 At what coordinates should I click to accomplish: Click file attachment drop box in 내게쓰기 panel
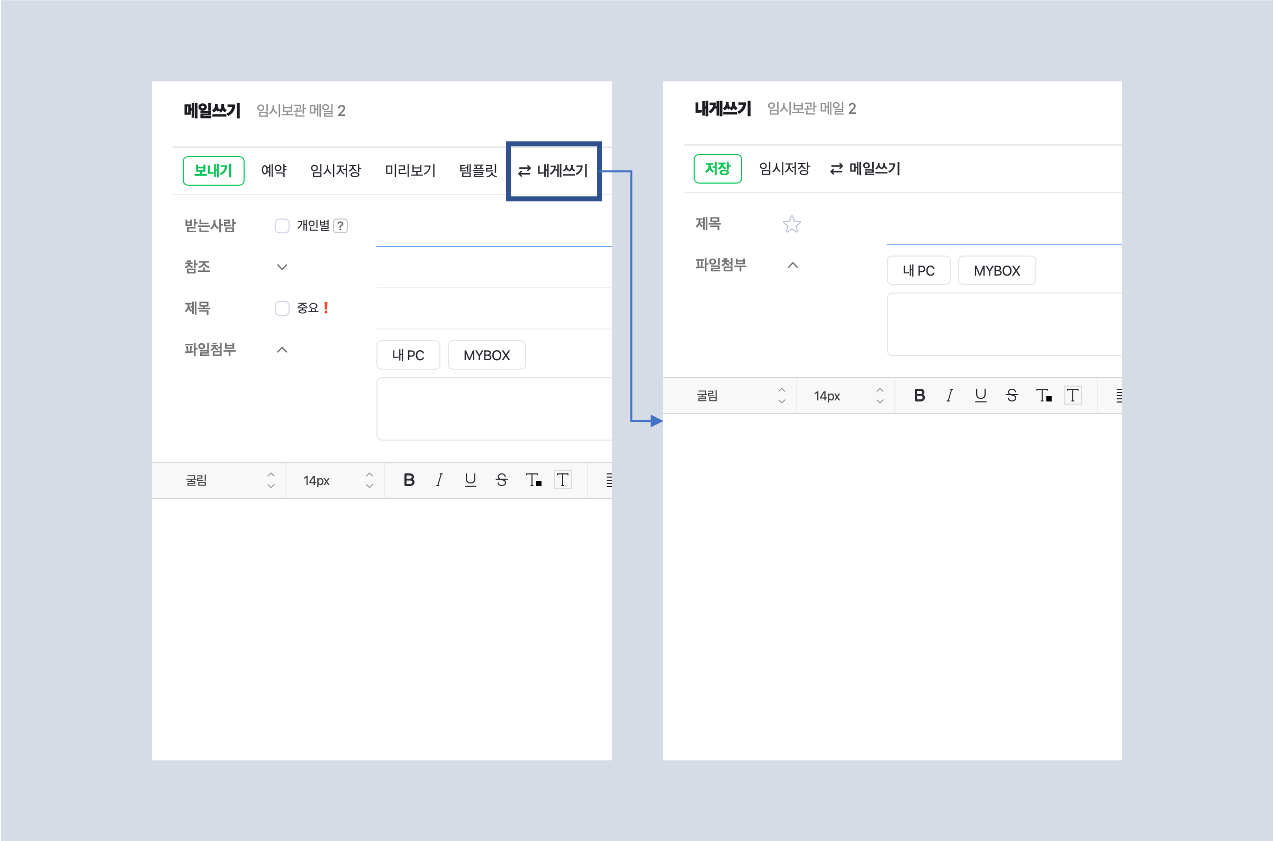coord(1004,324)
